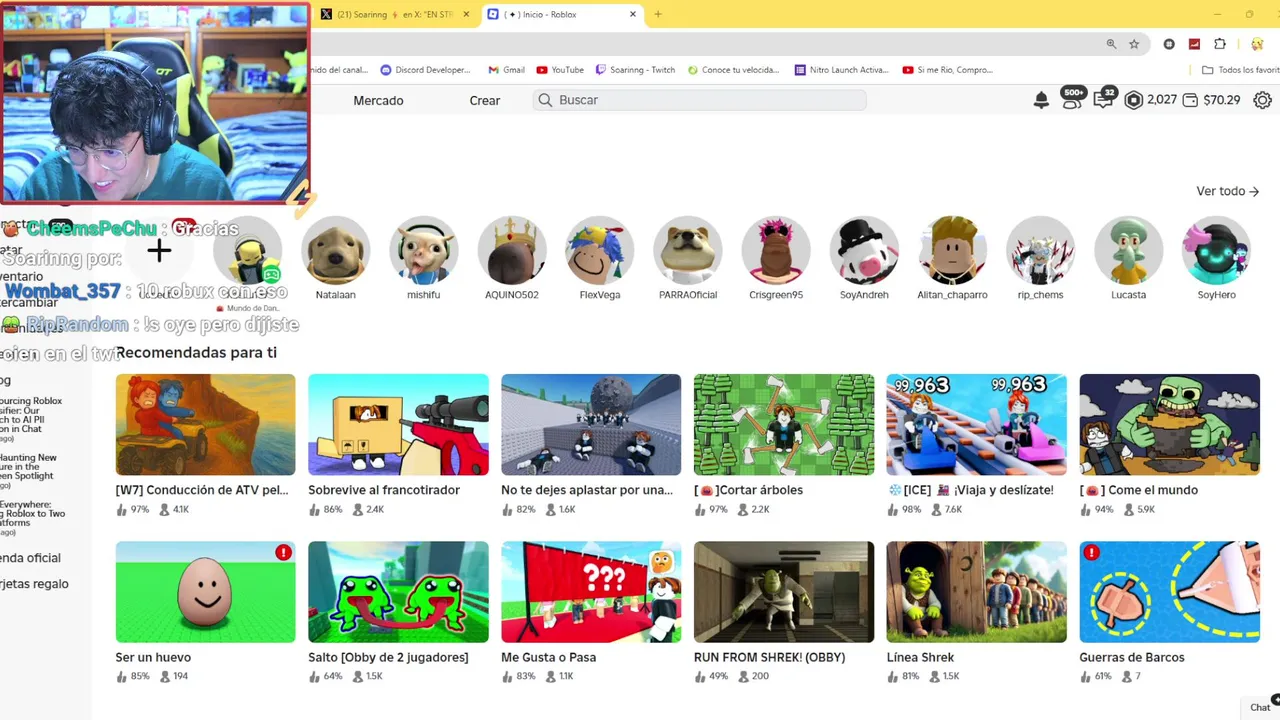This screenshot has width=1280, height=720.
Task: Open Crisgreen95's friend avatar
Action: (x=776, y=250)
